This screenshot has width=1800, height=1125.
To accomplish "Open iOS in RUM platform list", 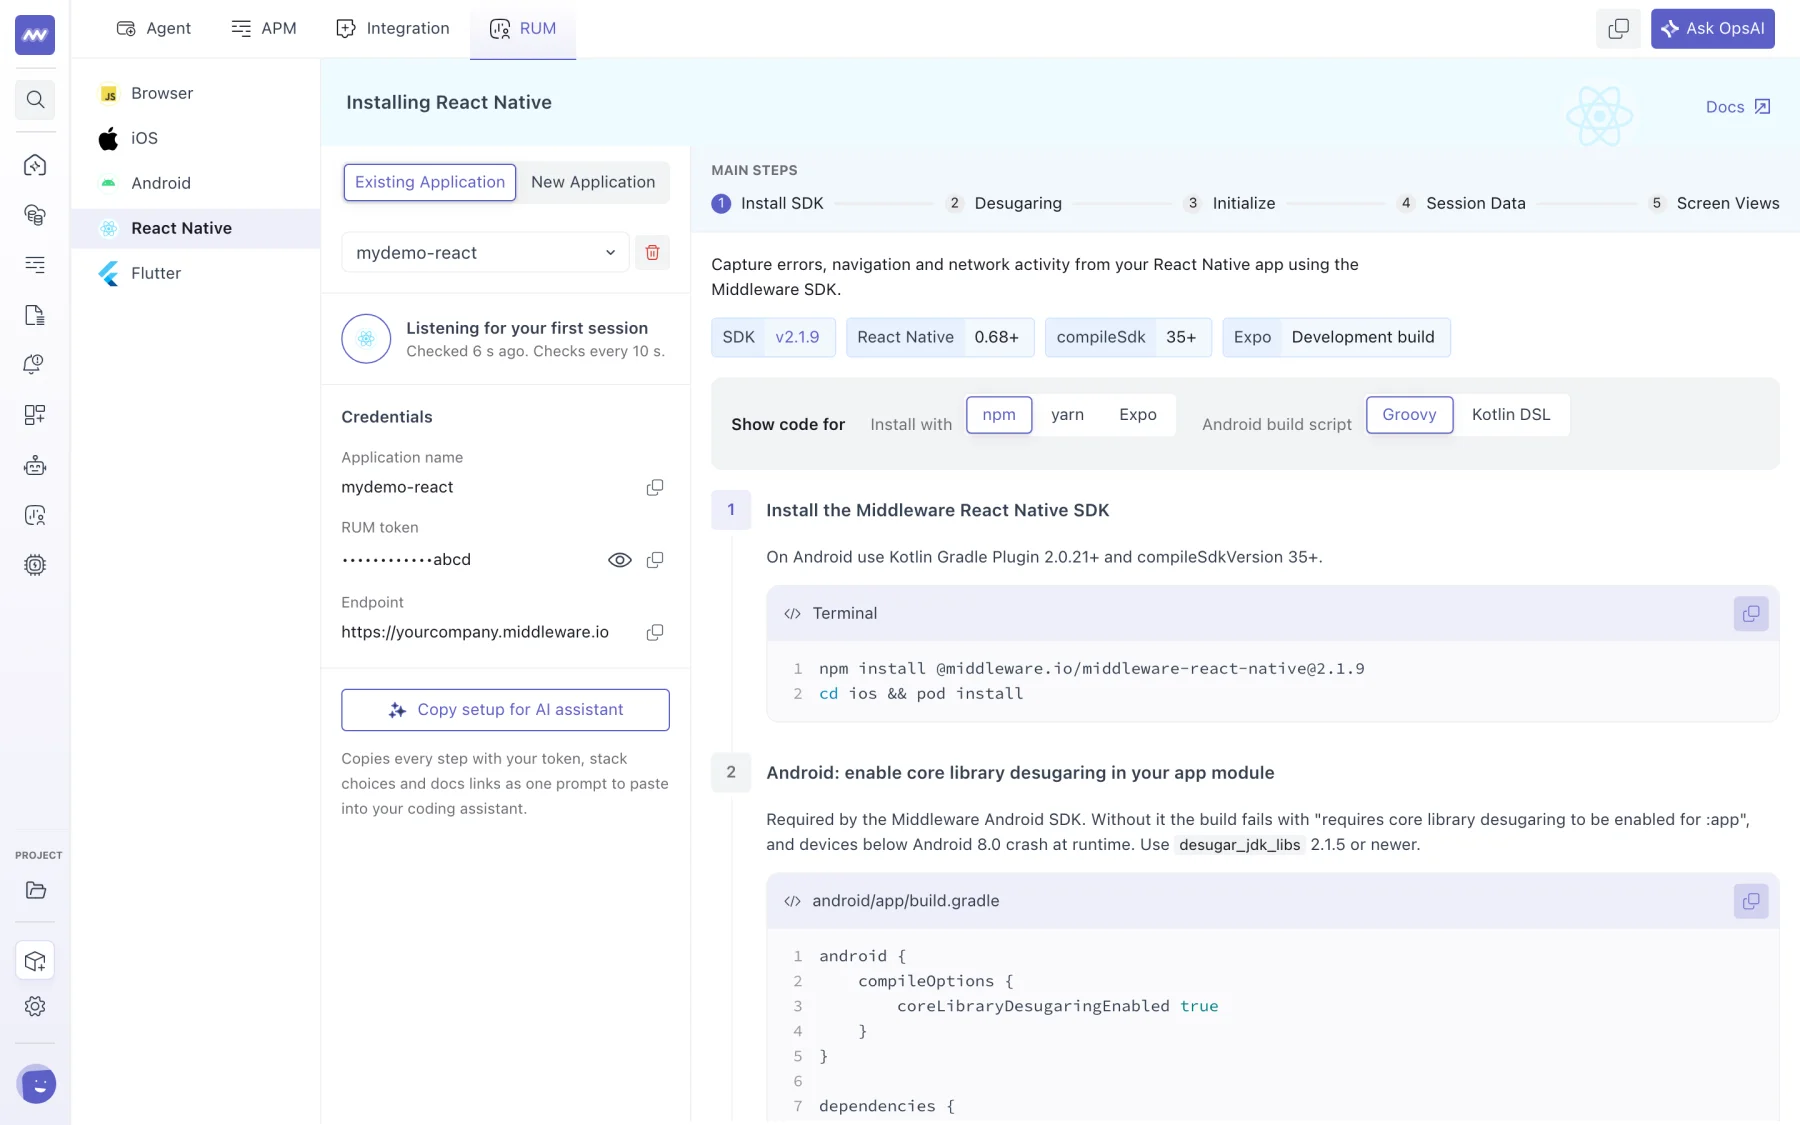I will point(196,138).
